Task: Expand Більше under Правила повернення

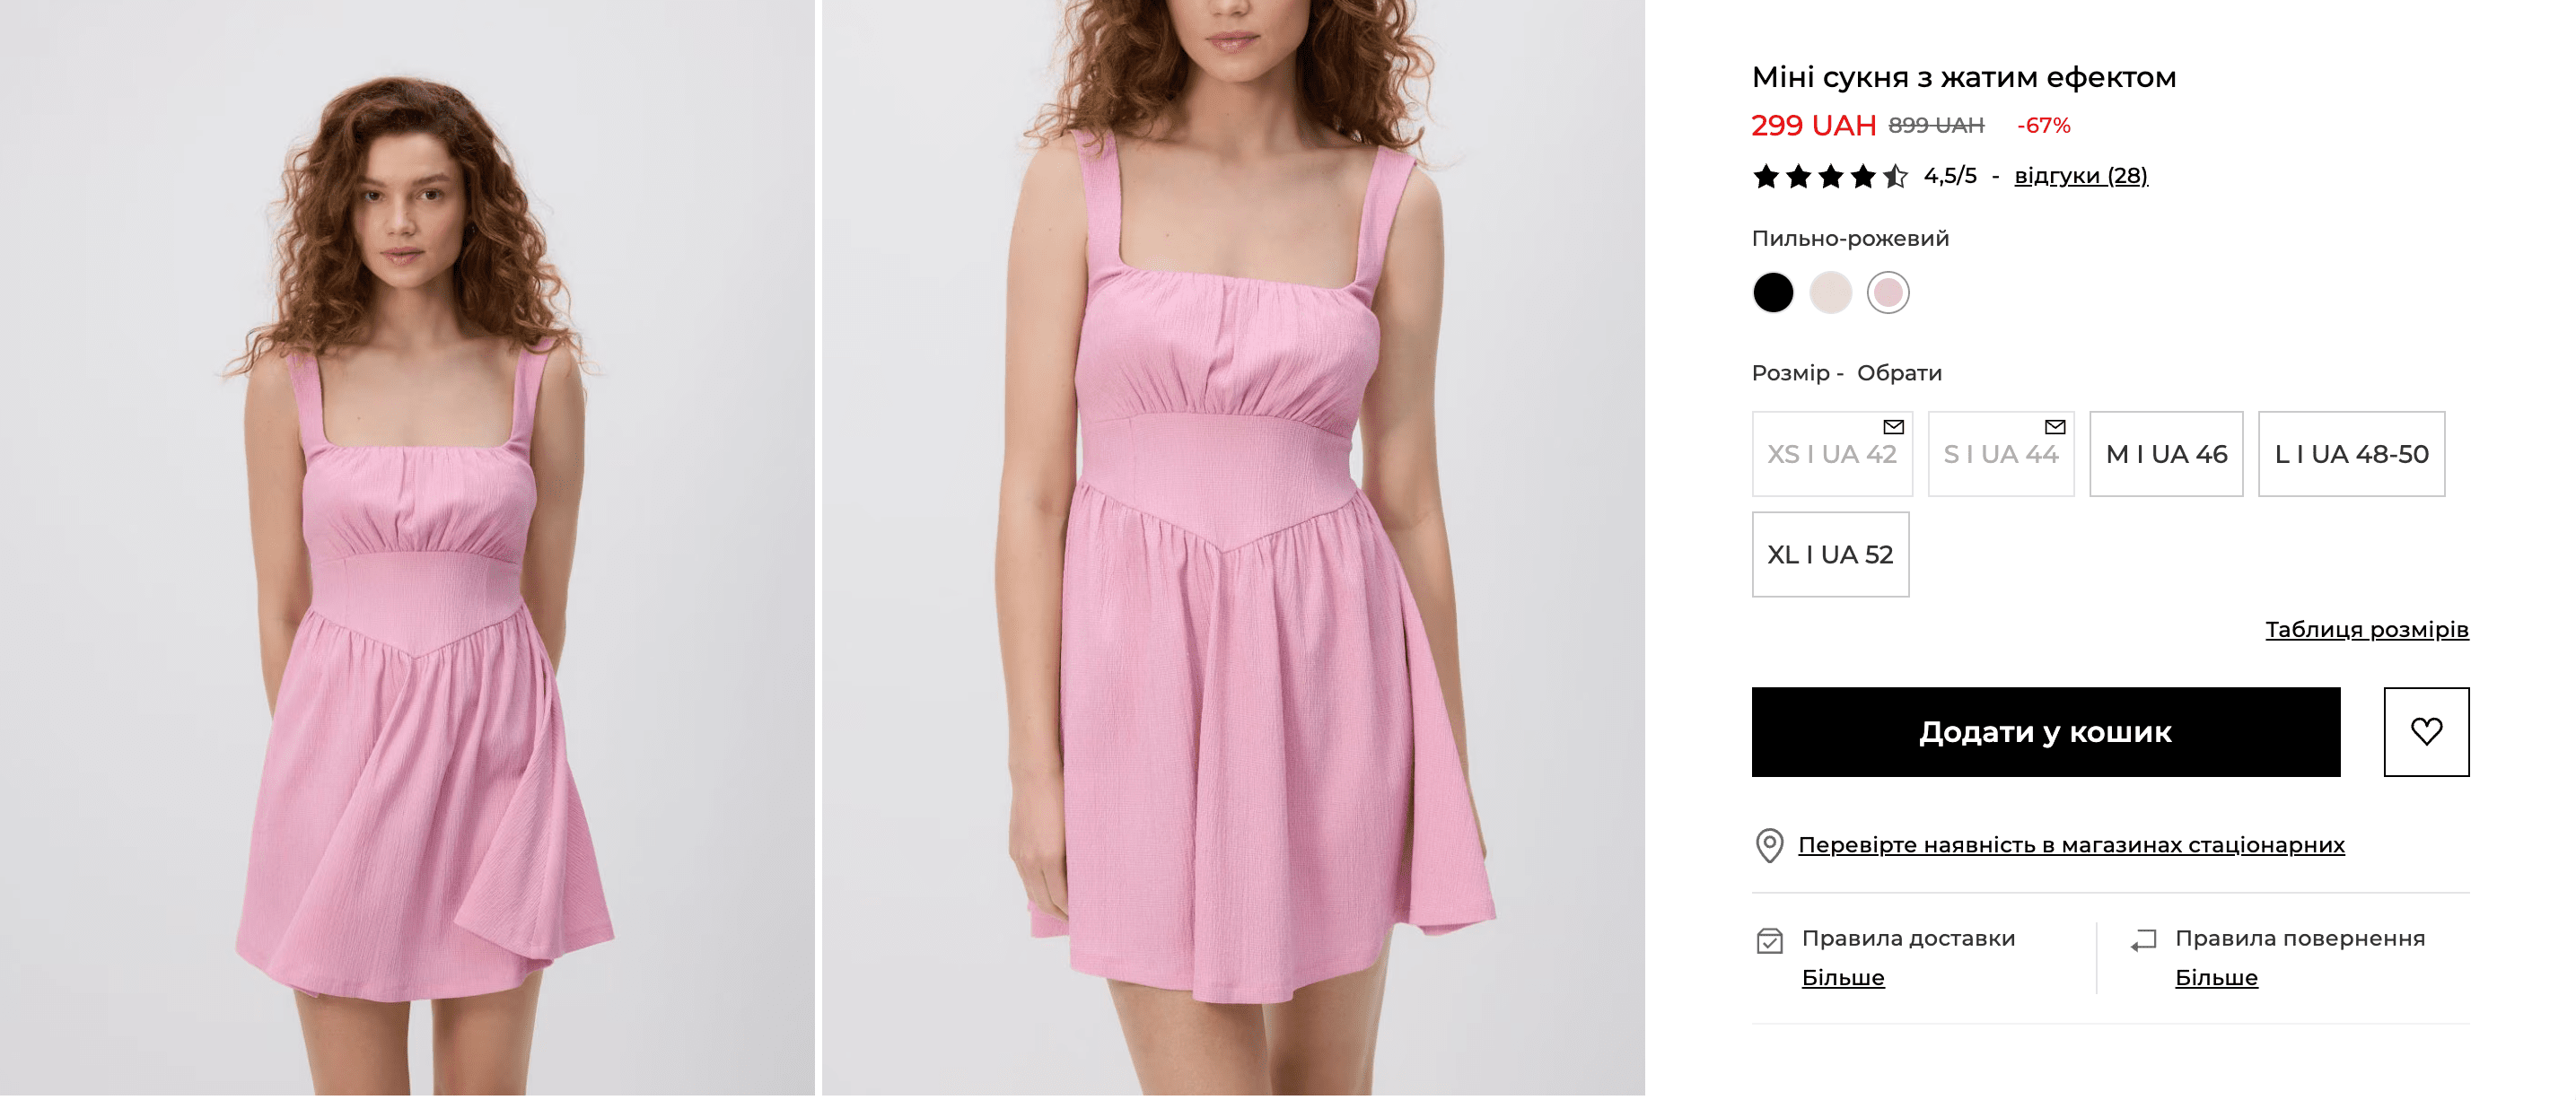Action: point(2216,977)
